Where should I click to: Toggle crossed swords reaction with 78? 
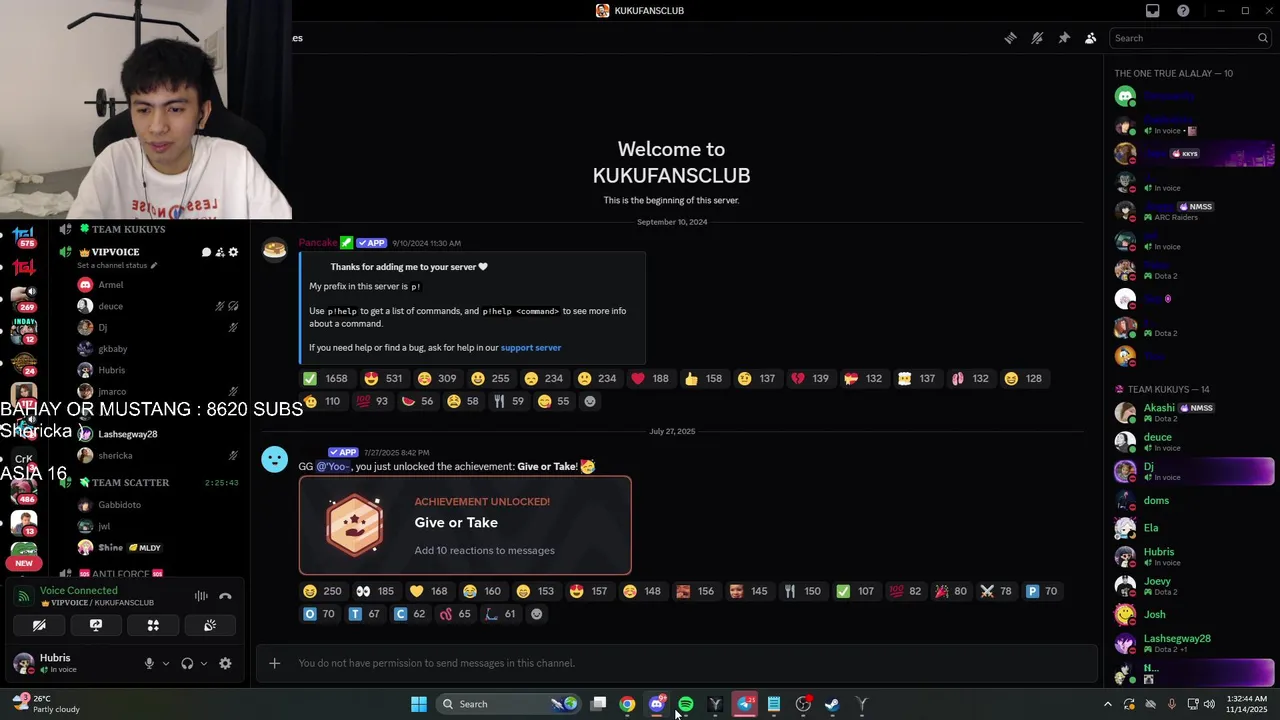996,591
